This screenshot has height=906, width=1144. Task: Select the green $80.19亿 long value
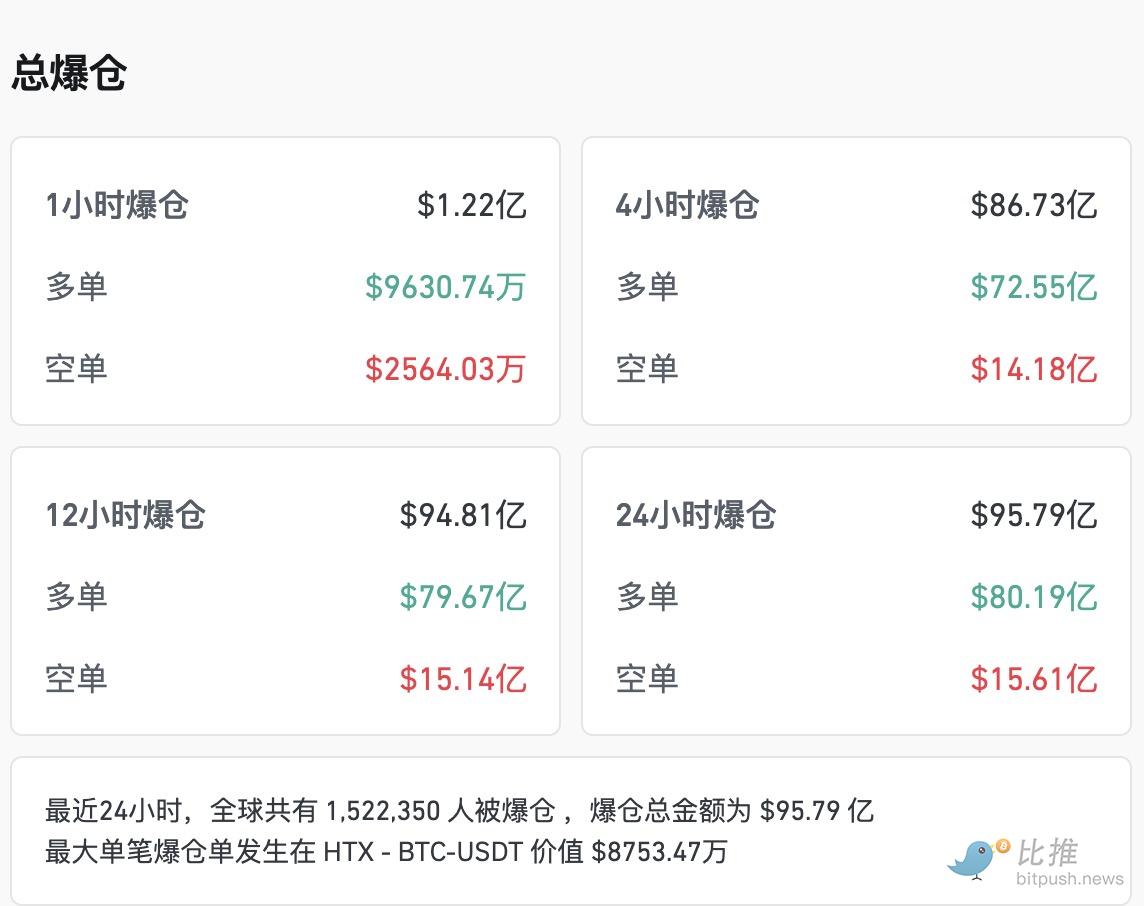[x=1033, y=597]
